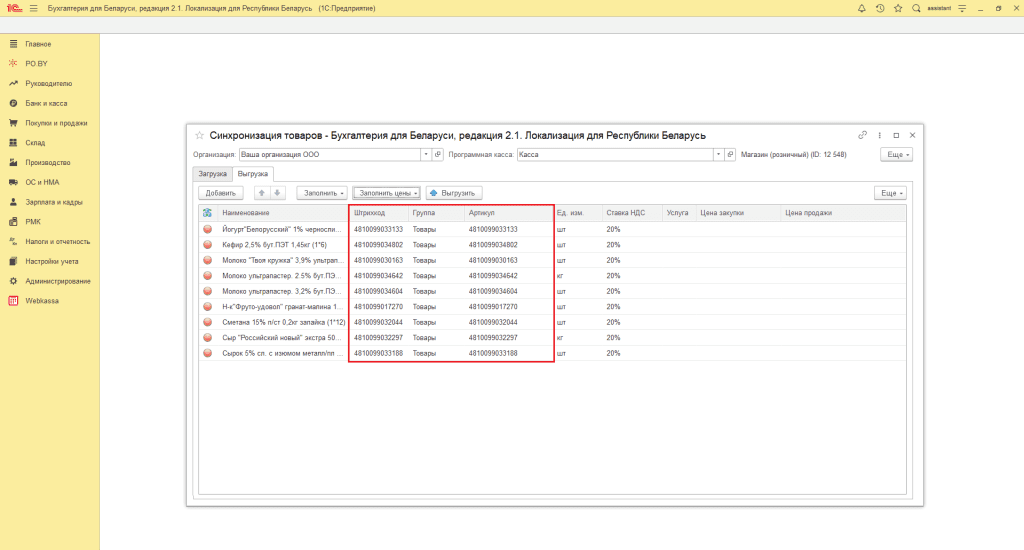Open Покупки и продажи section
The image size is (1024, 550).
[x=56, y=123]
